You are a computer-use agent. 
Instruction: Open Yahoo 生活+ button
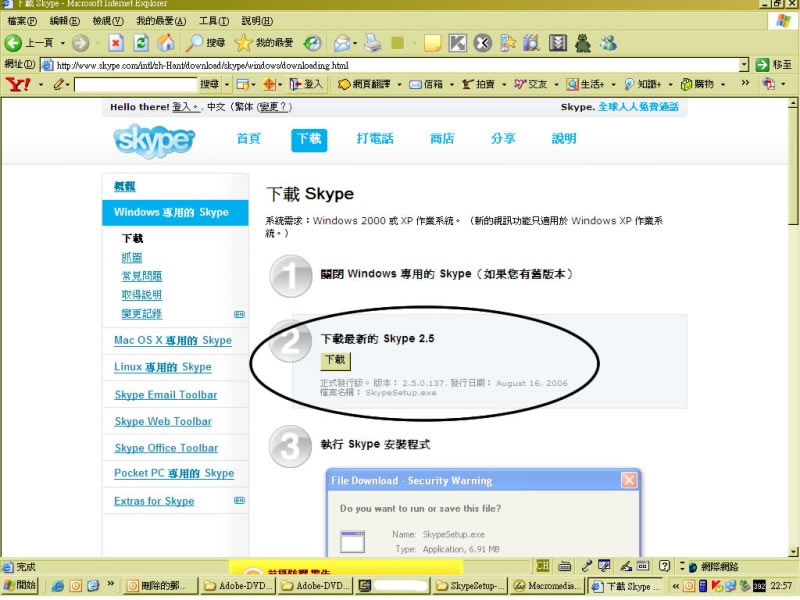point(586,84)
